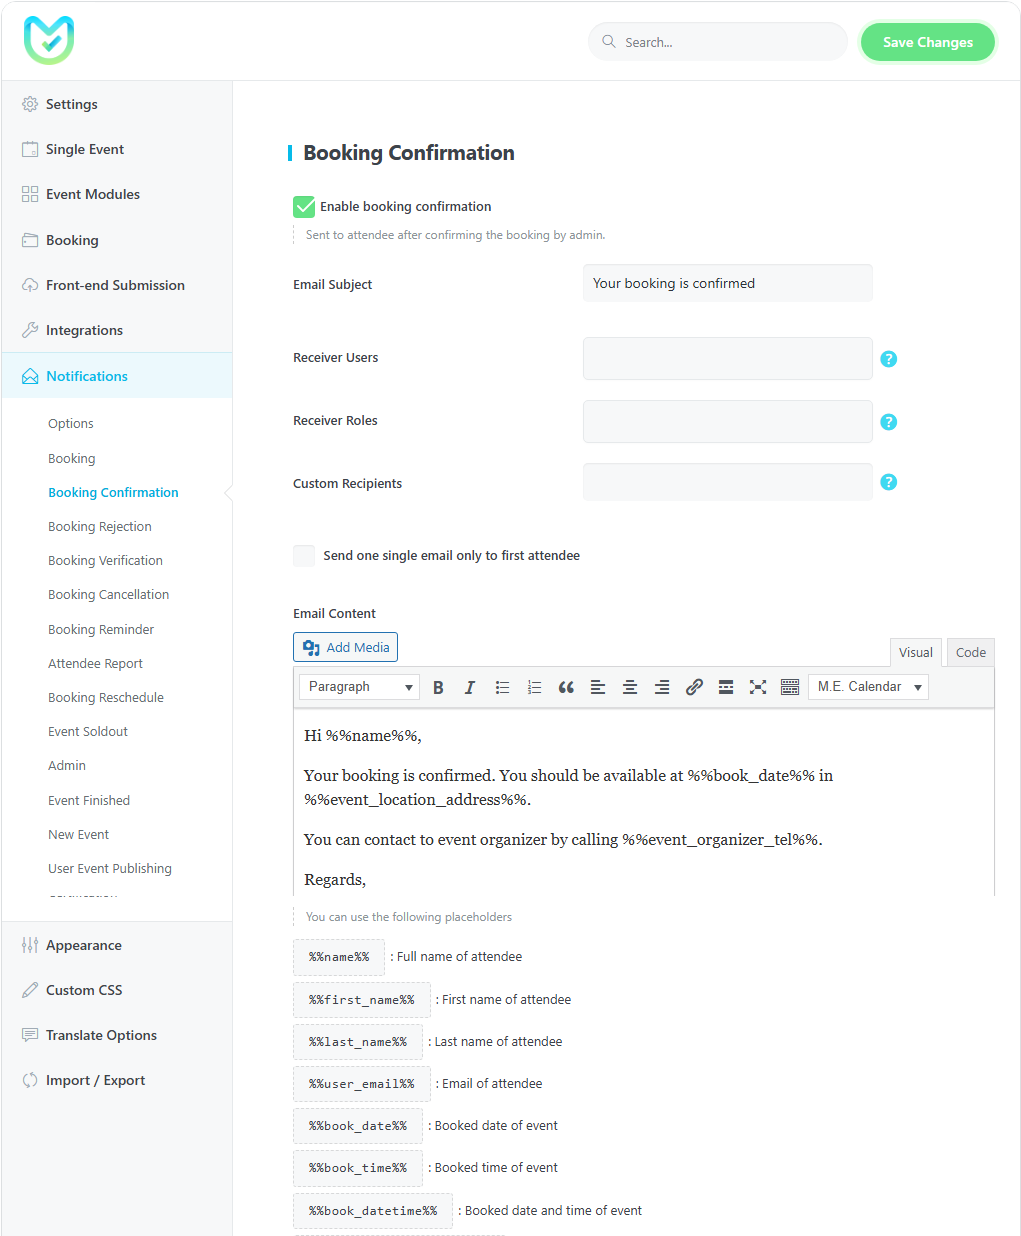This screenshot has height=1236, width=1021.
Task: Disable the booking confirmation checkbox
Action: point(304,207)
